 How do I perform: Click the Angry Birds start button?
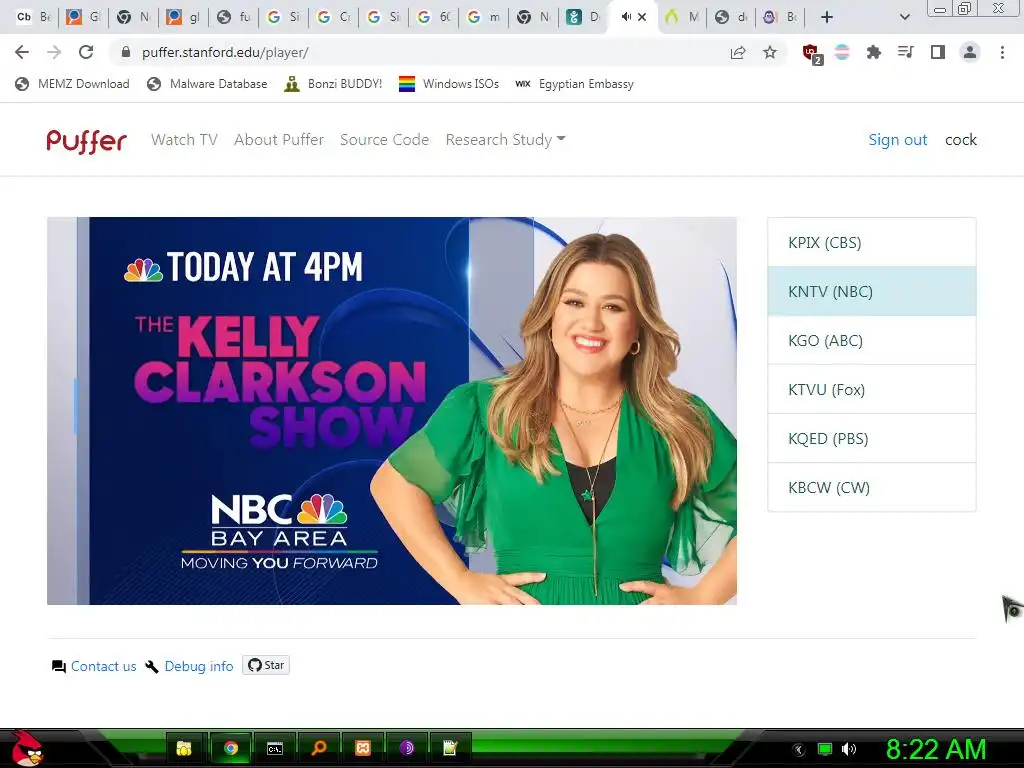click(x=26, y=748)
